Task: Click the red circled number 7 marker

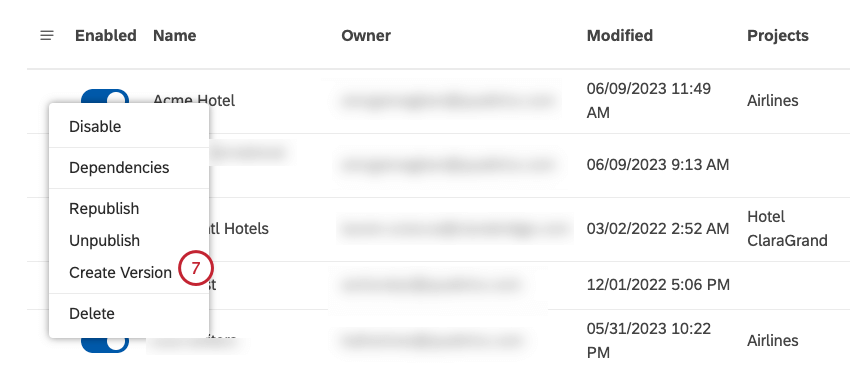Action: tap(196, 268)
